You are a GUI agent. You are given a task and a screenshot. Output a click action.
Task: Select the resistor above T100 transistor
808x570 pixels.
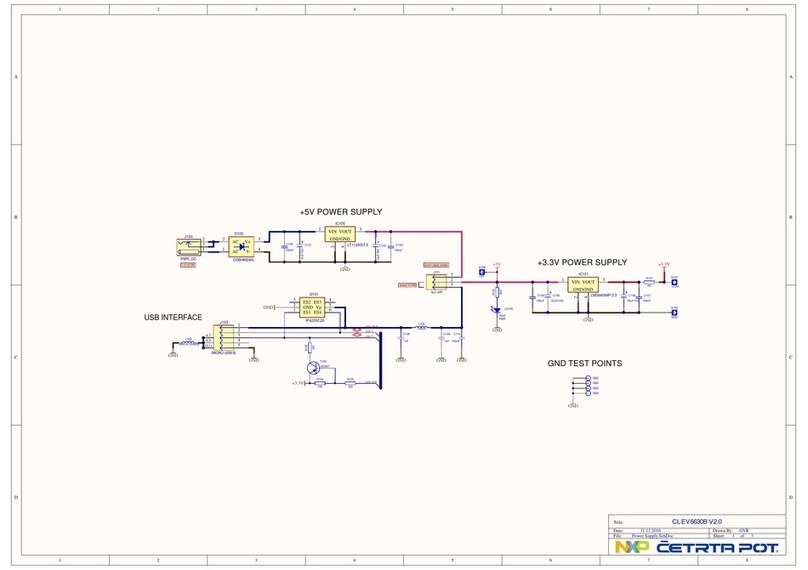point(310,347)
